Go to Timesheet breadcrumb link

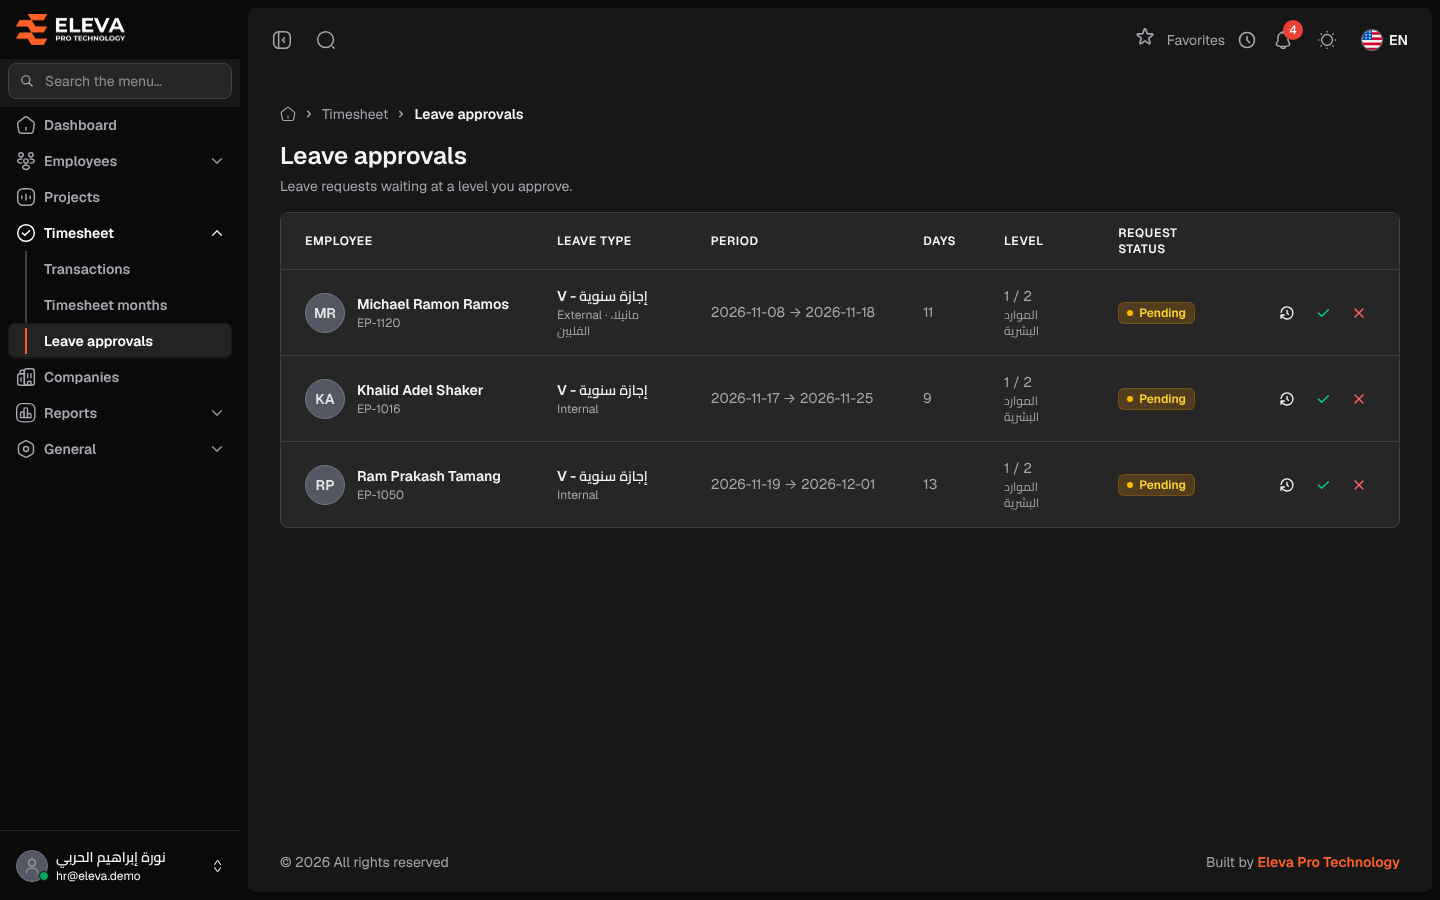[x=355, y=114]
